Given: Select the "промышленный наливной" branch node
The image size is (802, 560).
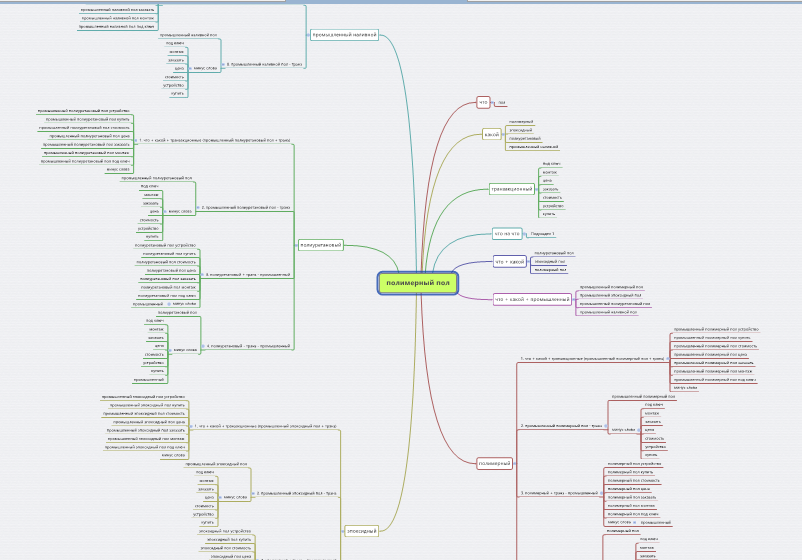Looking at the screenshot, I should [344, 34].
